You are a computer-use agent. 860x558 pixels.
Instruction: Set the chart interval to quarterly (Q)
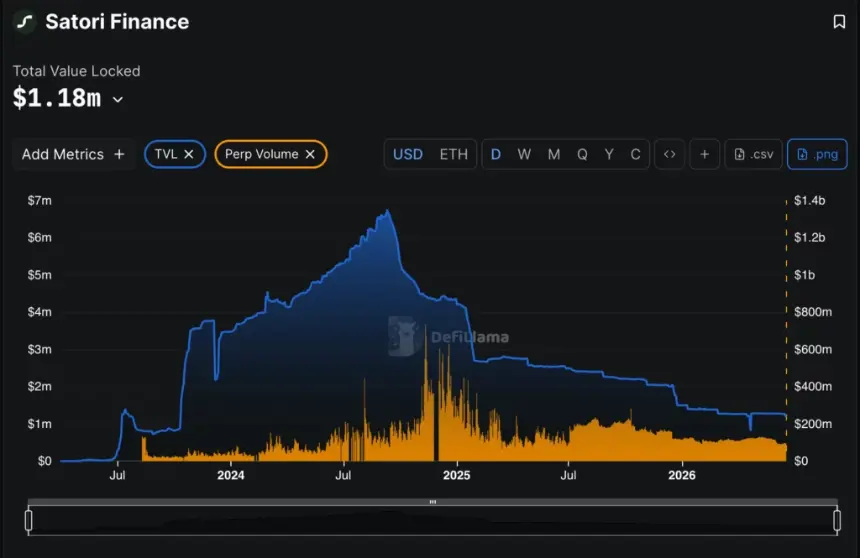pos(582,154)
